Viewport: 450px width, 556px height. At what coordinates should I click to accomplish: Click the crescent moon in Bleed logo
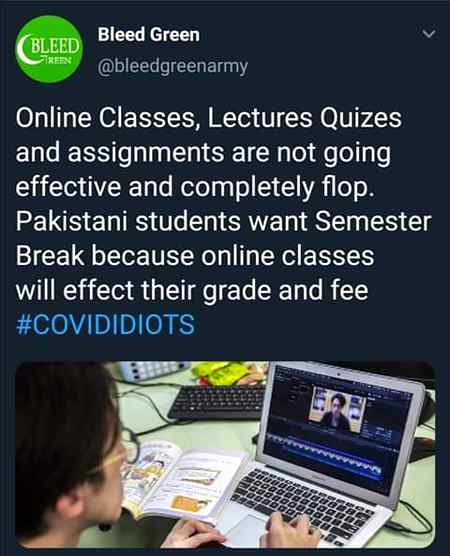tap(27, 50)
